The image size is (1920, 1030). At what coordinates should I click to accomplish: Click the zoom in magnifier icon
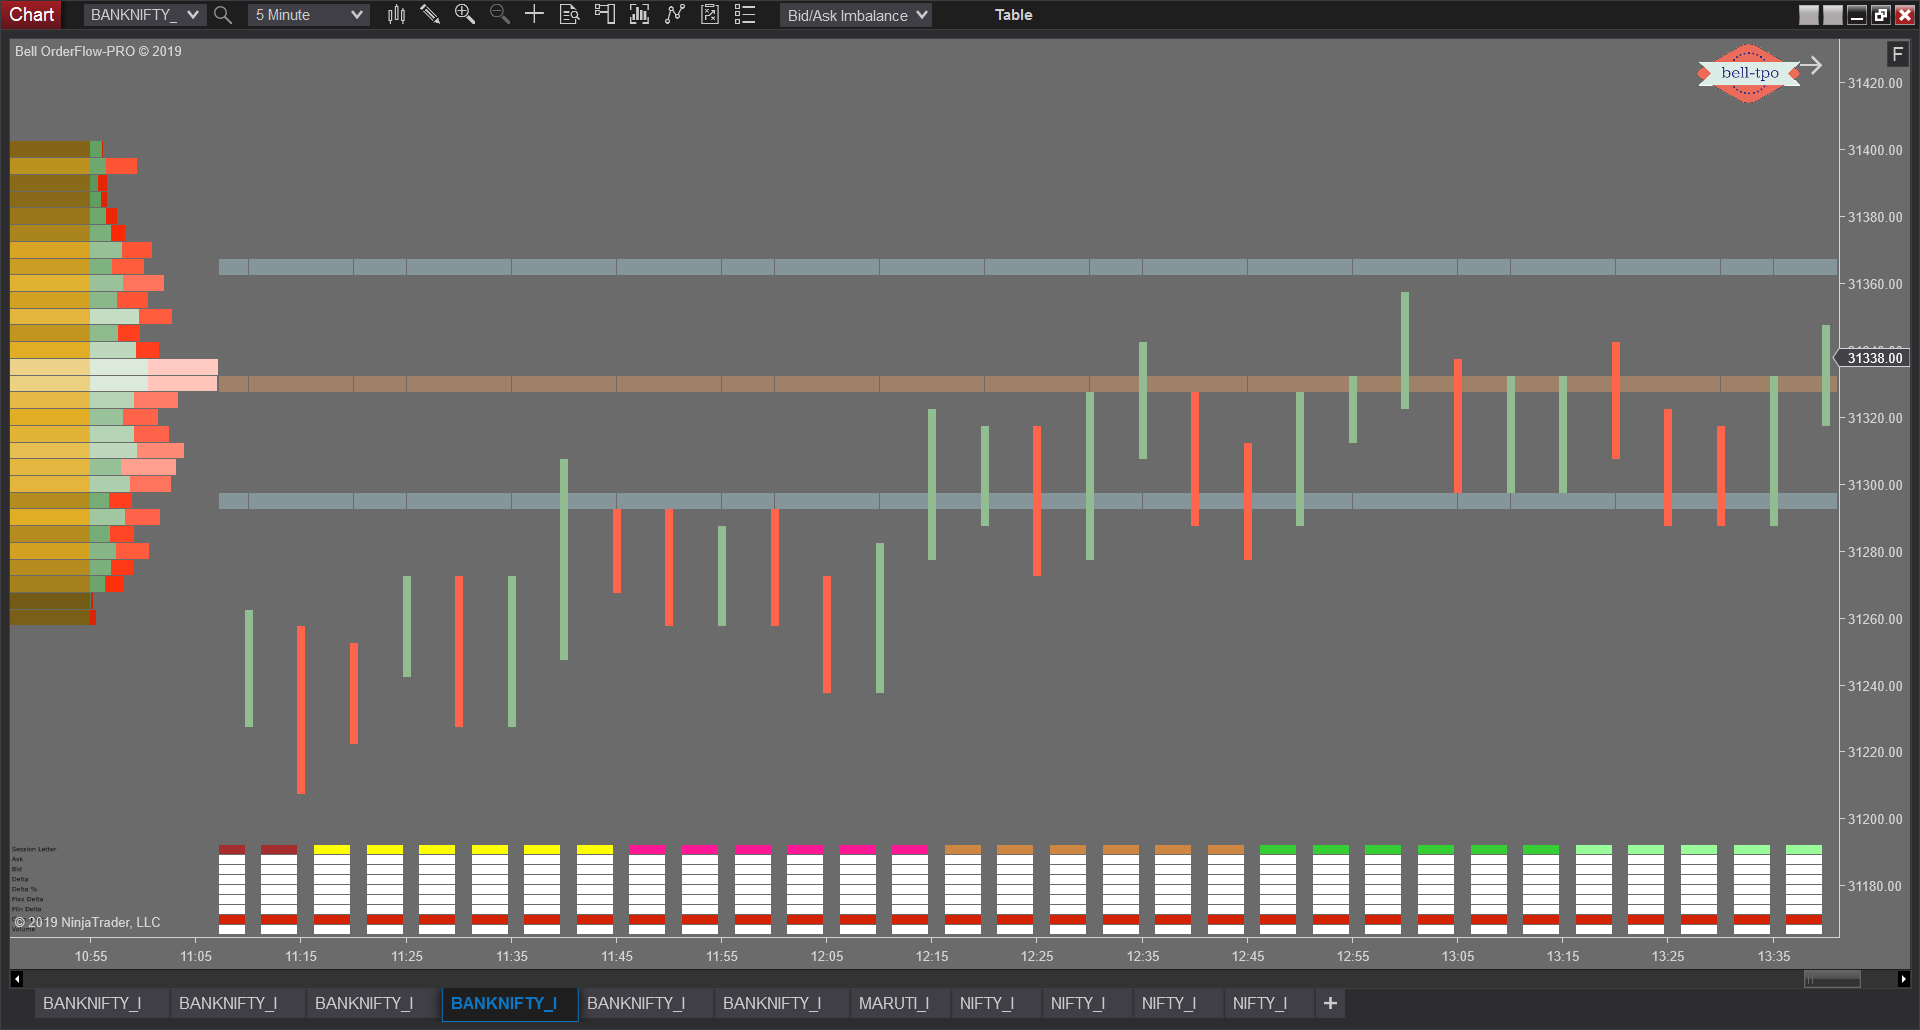click(x=465, y=15)
